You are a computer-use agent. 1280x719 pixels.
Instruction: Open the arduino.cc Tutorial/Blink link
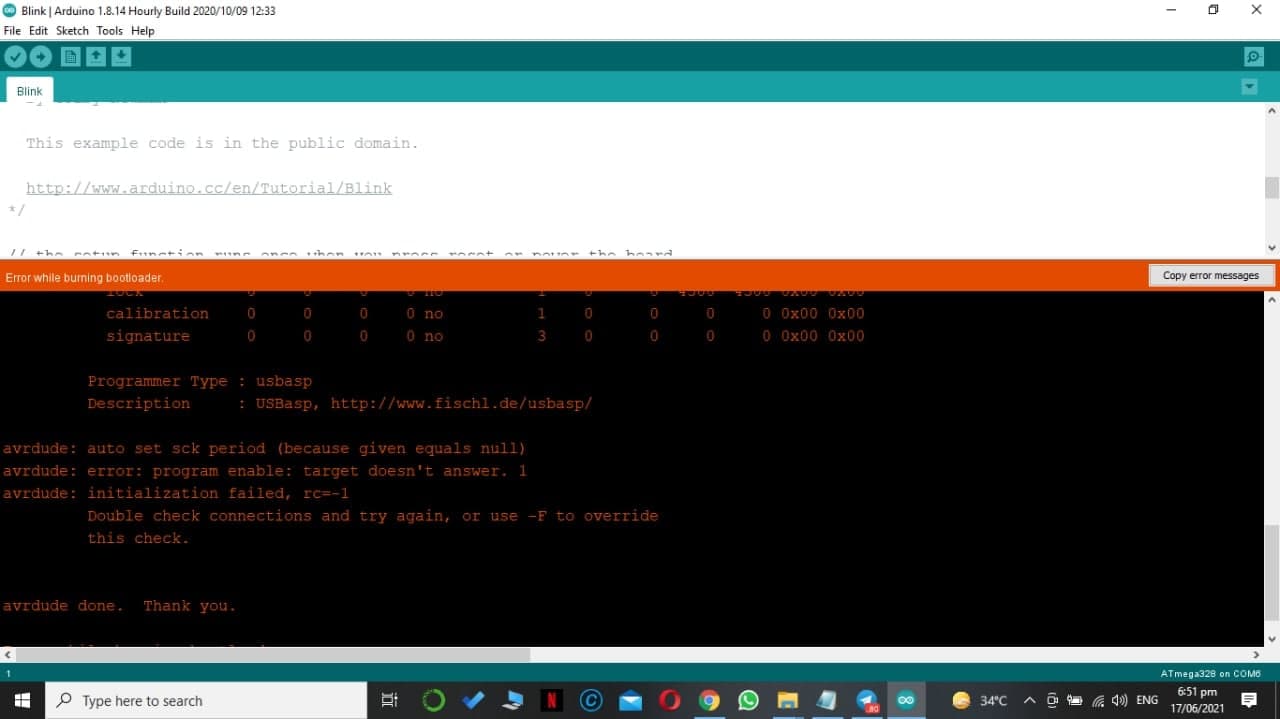[209, 188]
